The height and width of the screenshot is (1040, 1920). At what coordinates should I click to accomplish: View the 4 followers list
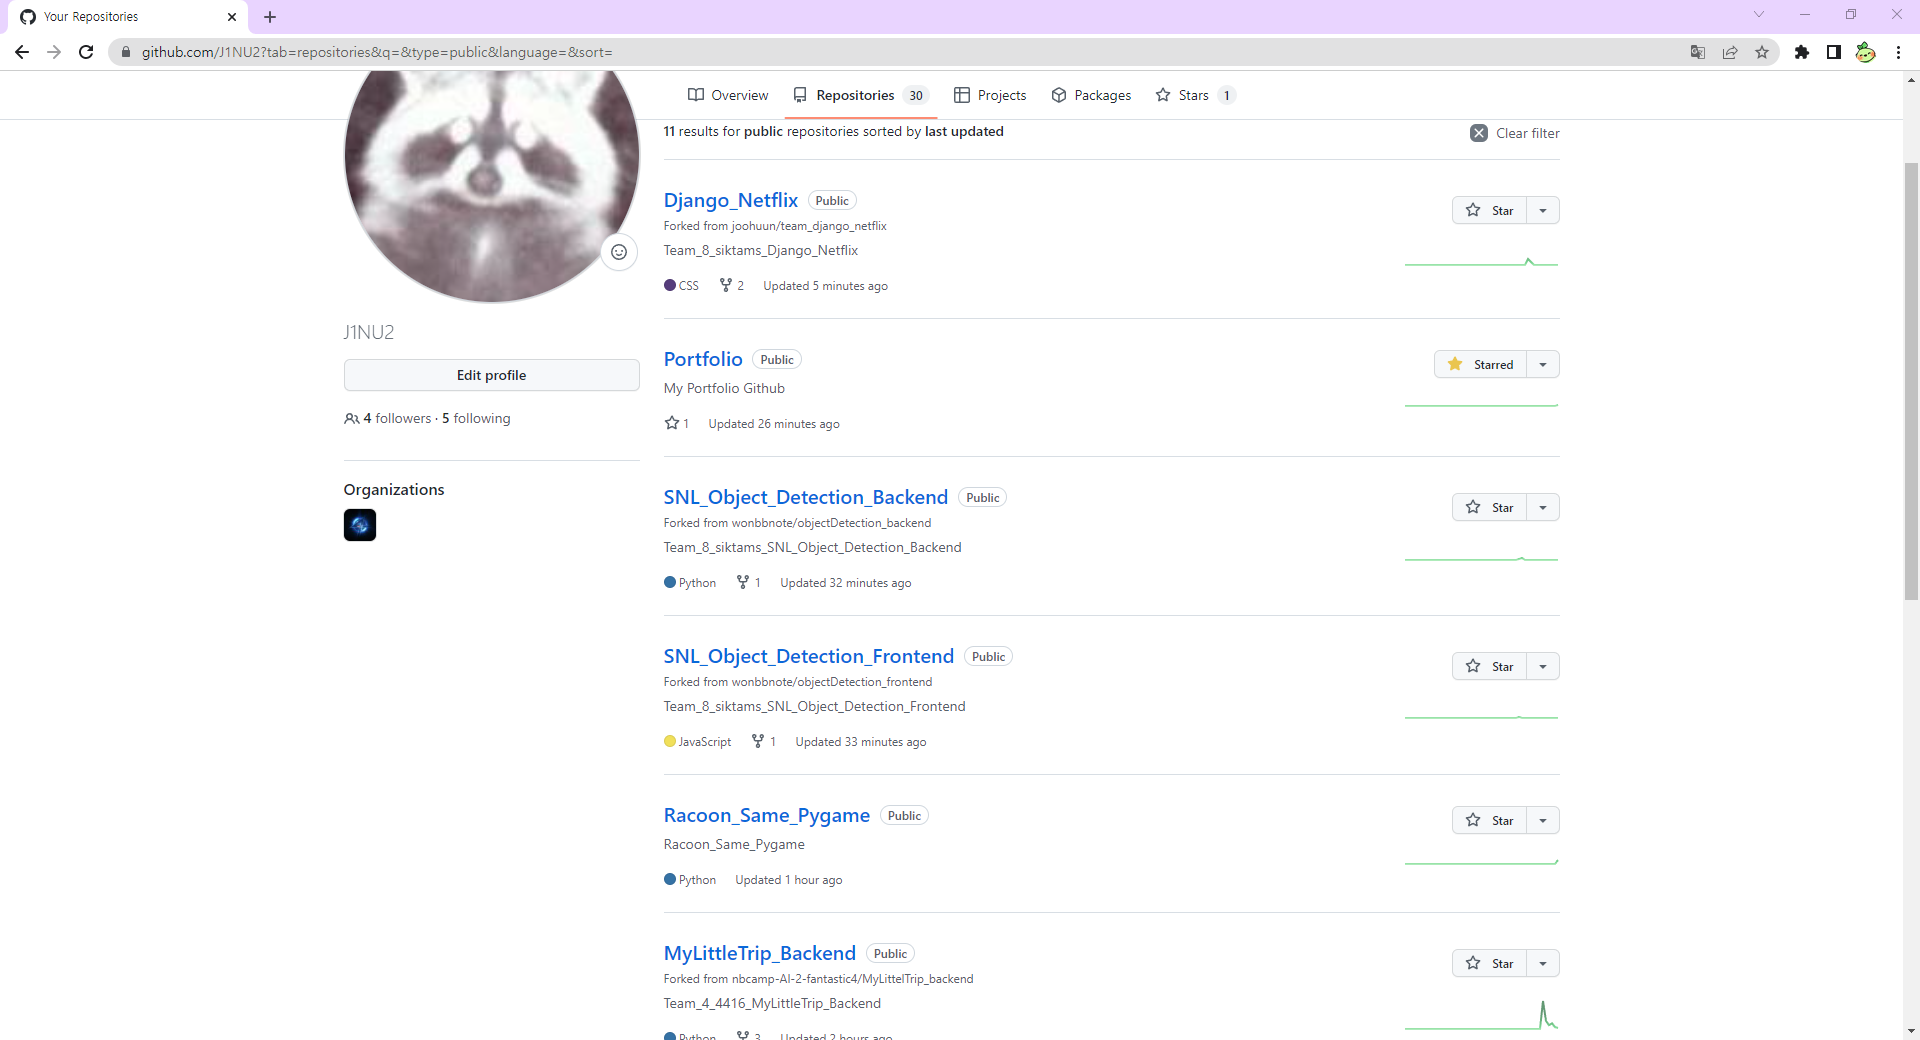397,418
